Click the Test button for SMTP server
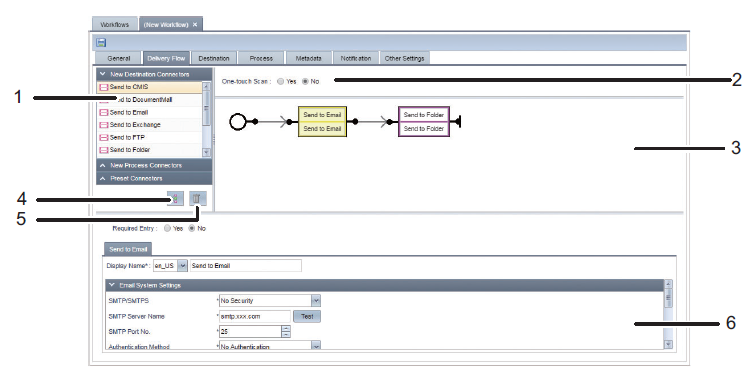 coord(307,316)
